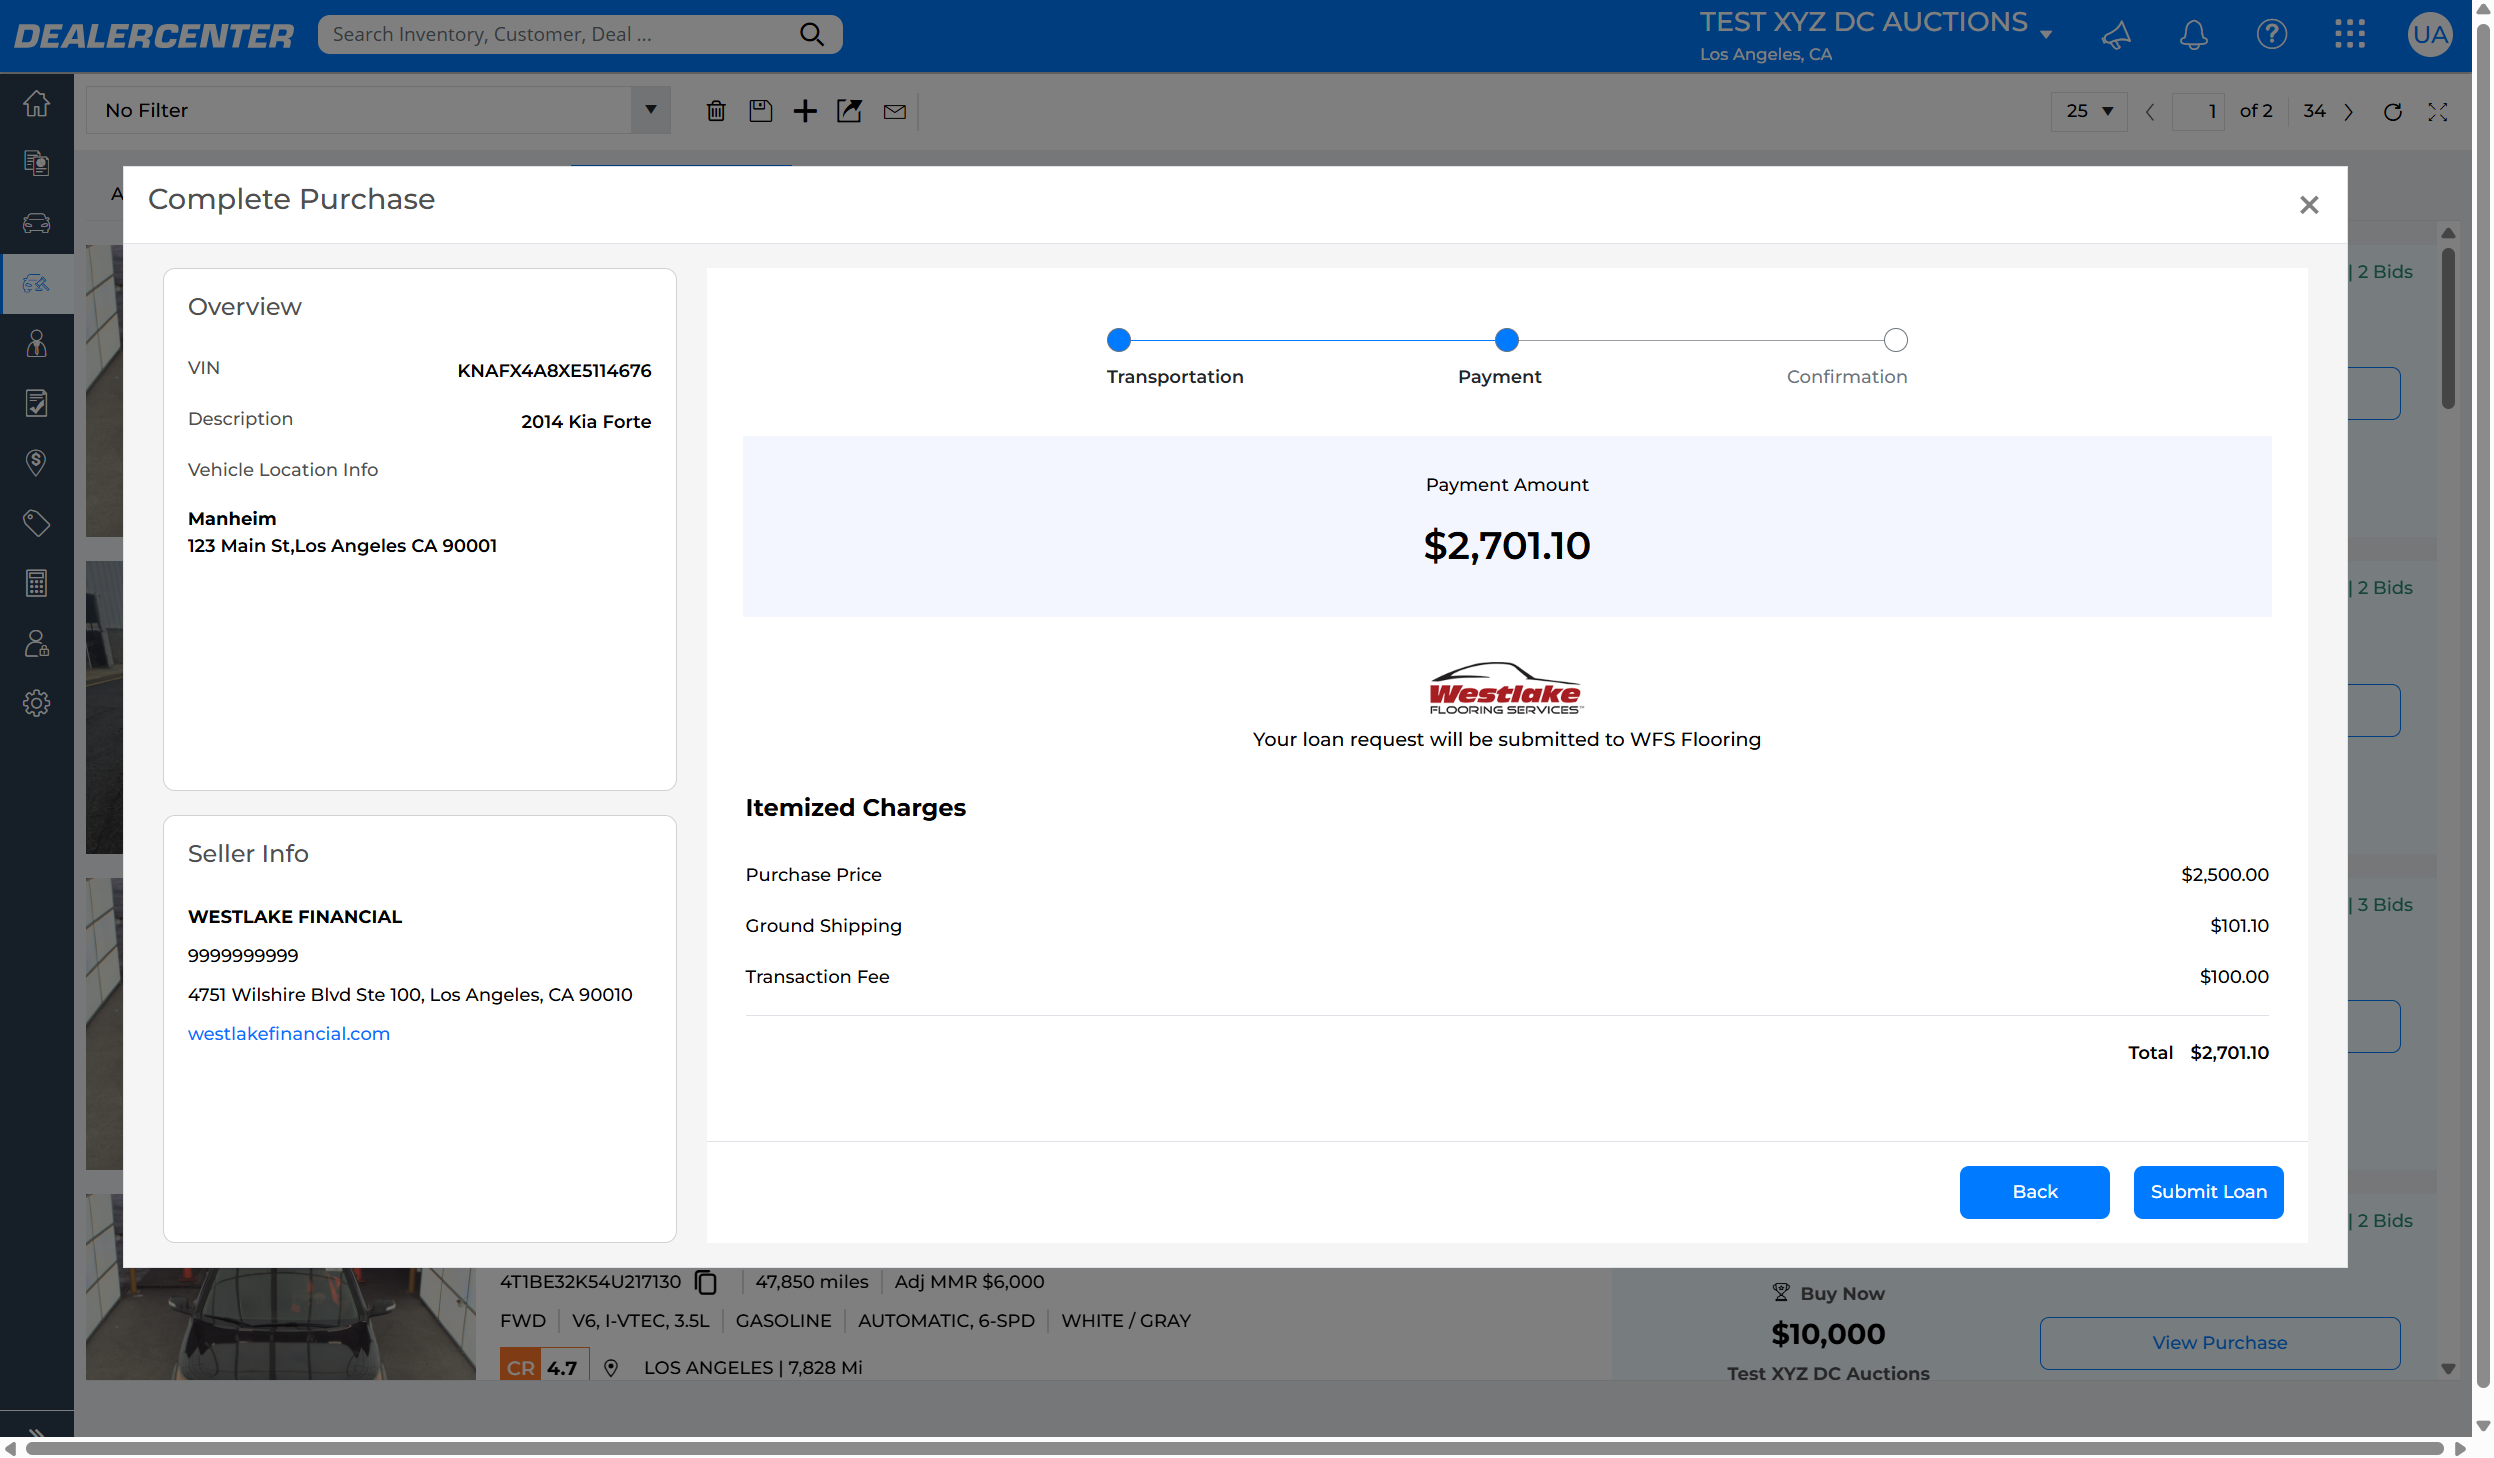This screenshot has width=2494, height=1458.
Task: Expand the sidebar with double chevron
Action: 36,1434
